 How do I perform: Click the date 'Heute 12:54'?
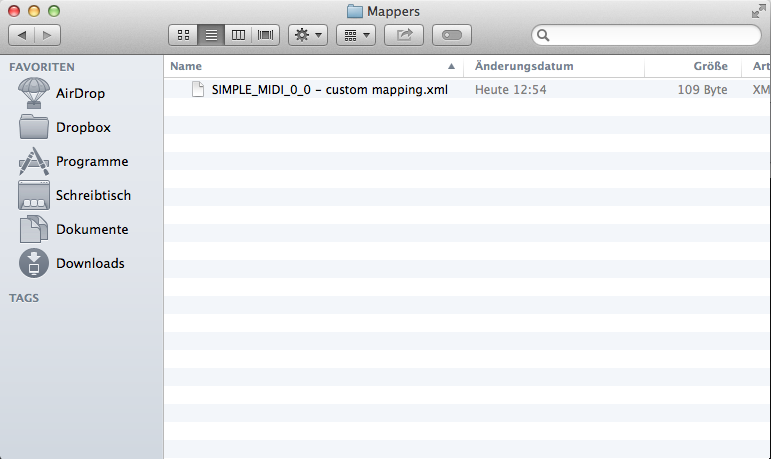coord(510,90)
